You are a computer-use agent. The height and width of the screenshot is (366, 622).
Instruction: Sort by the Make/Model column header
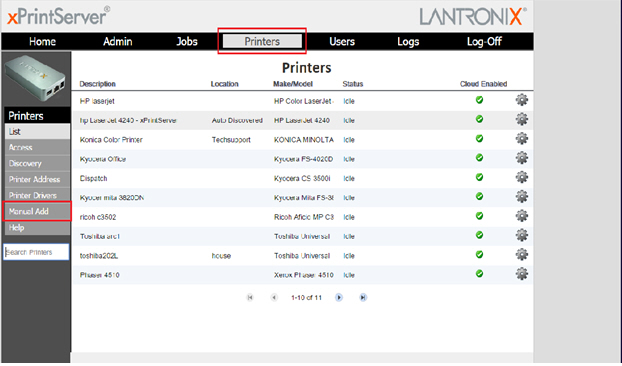pyautogui.click(x=293, y=84)
